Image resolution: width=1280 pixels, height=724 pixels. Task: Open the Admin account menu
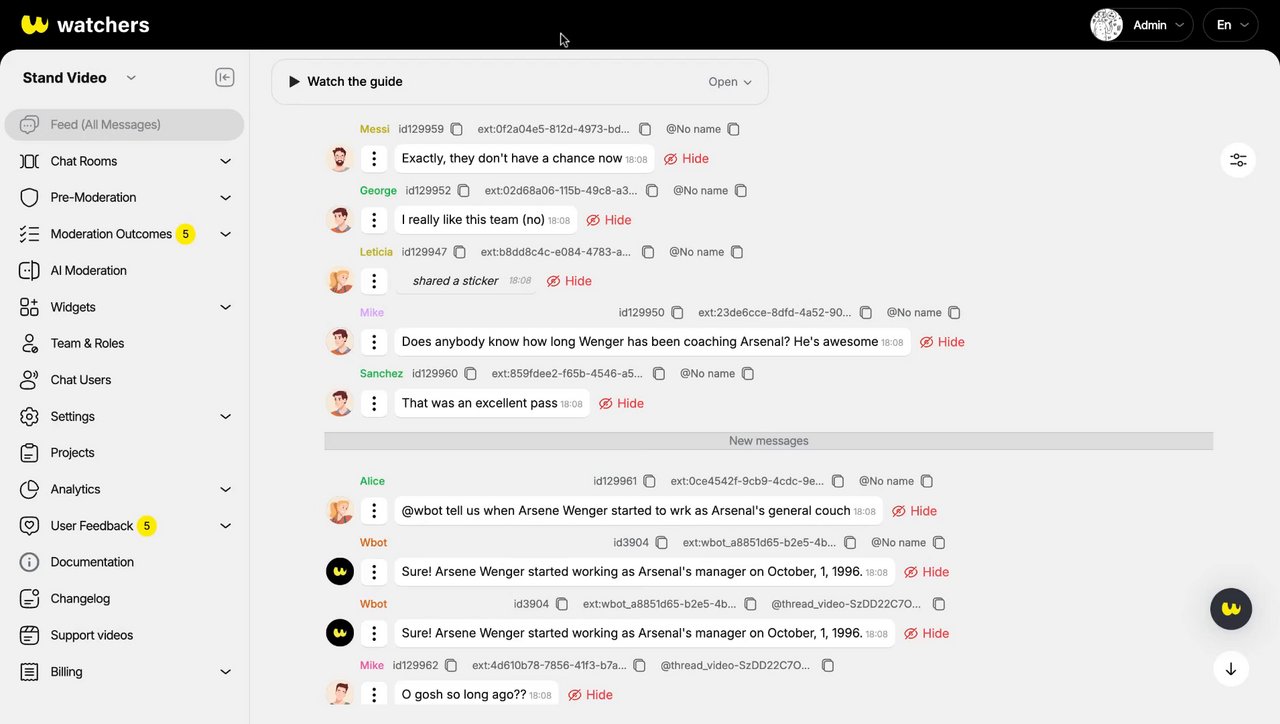[1141, 25]
